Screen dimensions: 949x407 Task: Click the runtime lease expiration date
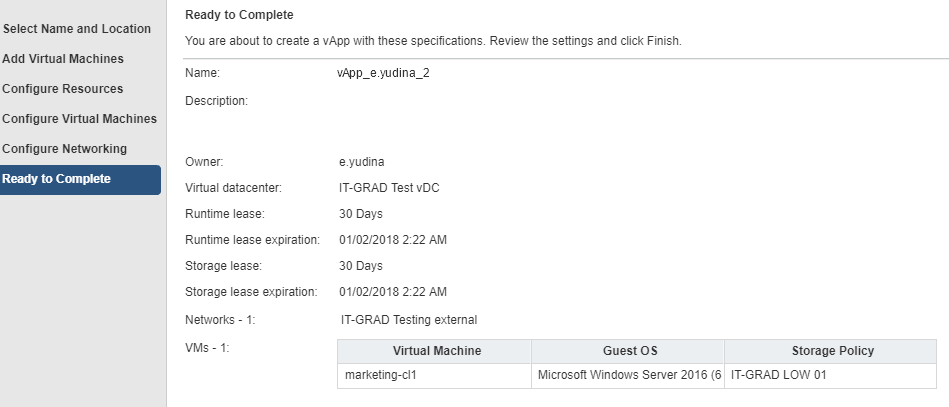point(393,240)
